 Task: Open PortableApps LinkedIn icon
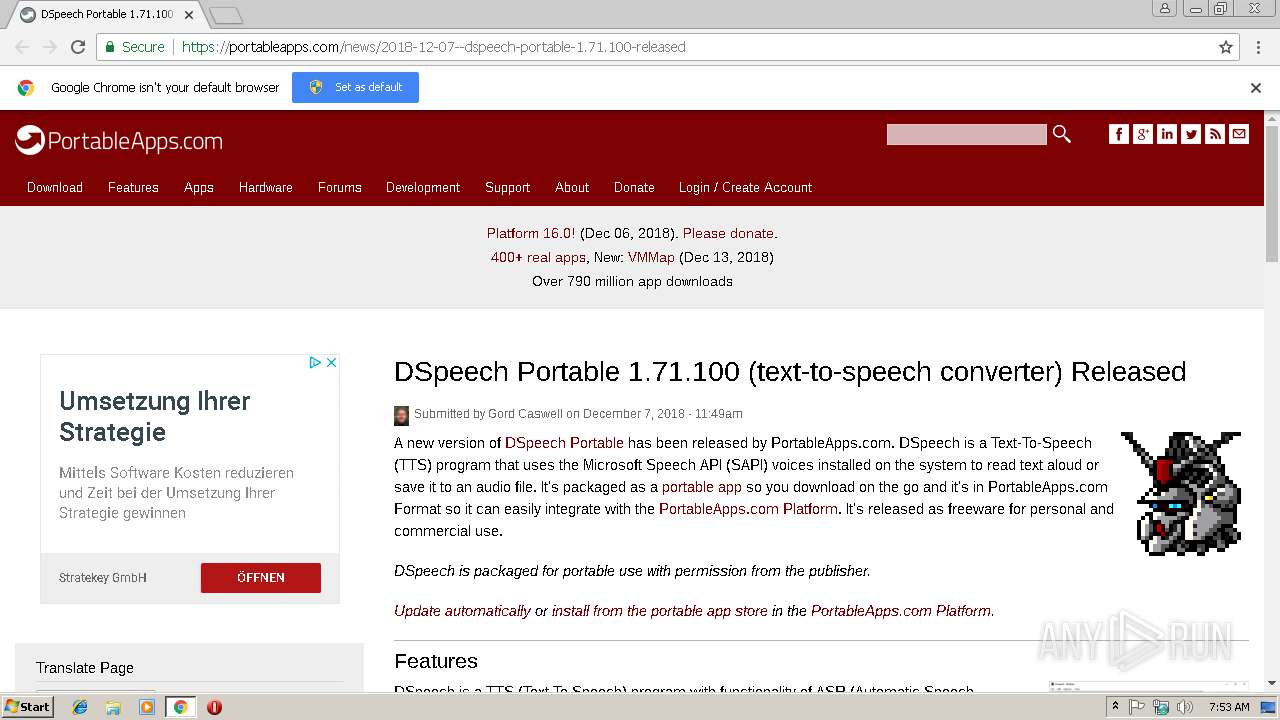pyautogui.click(x=1167, y=134)
